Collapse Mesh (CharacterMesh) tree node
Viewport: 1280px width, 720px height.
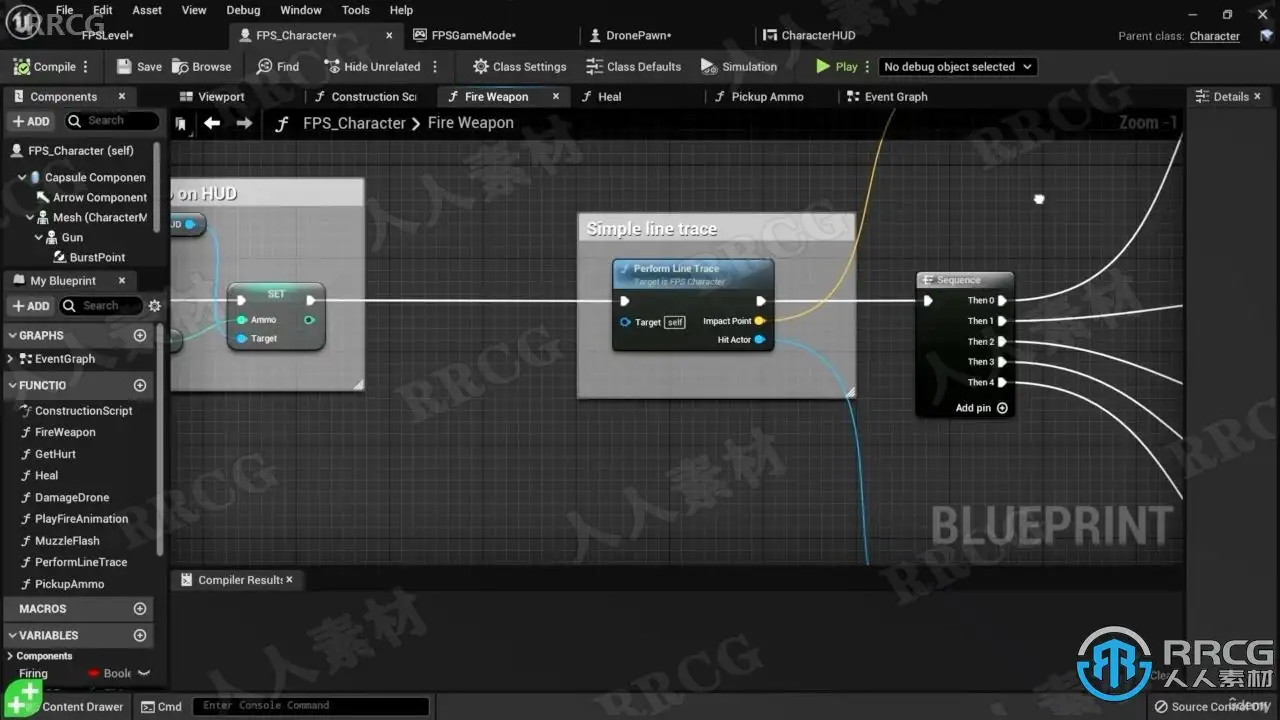(x=30, y=218)
